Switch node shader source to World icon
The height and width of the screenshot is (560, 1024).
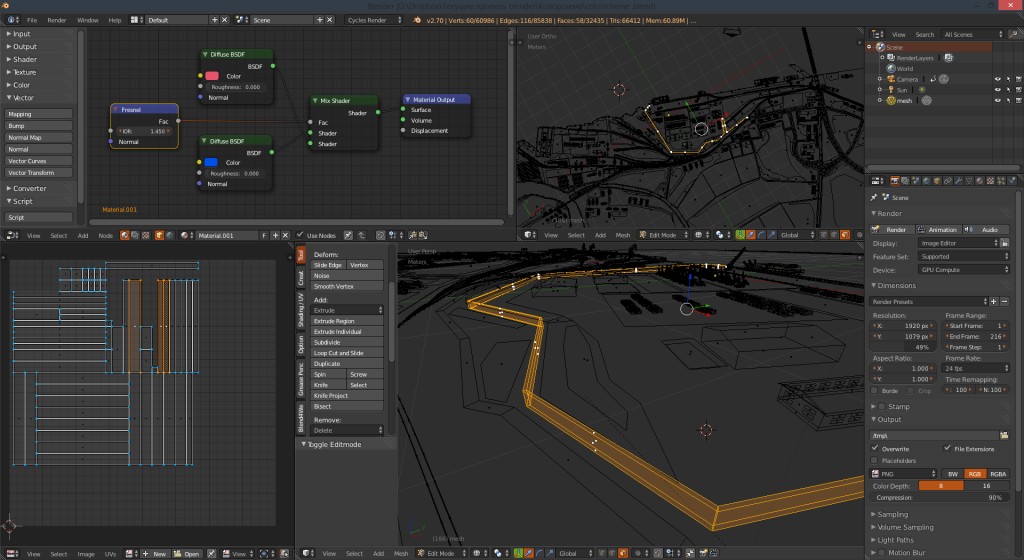tap(170, 235)
